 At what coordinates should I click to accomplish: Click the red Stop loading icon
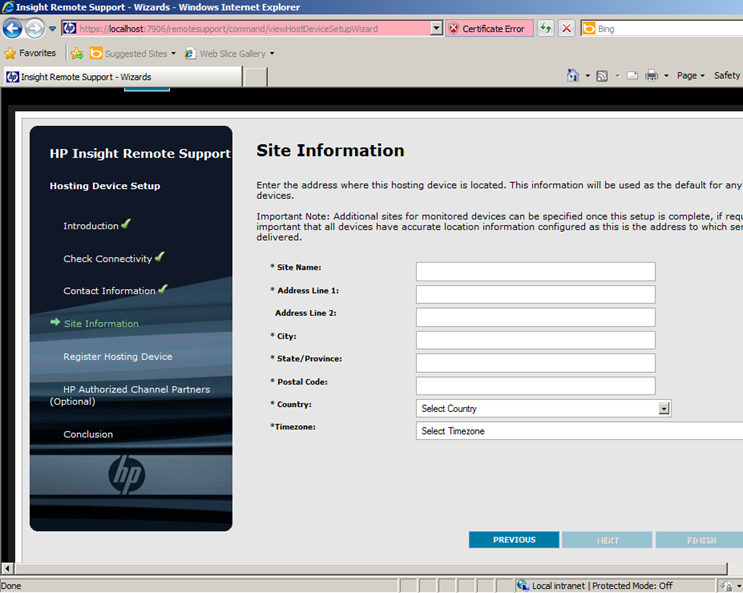566,28
